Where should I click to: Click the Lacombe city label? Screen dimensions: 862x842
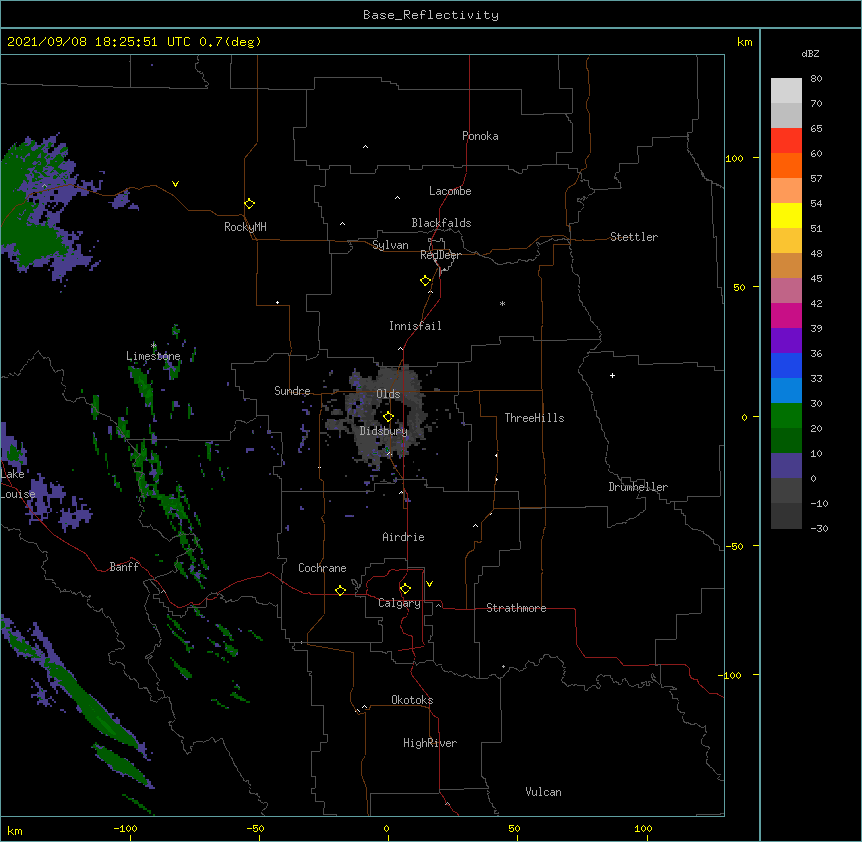[x=450, y=191]
